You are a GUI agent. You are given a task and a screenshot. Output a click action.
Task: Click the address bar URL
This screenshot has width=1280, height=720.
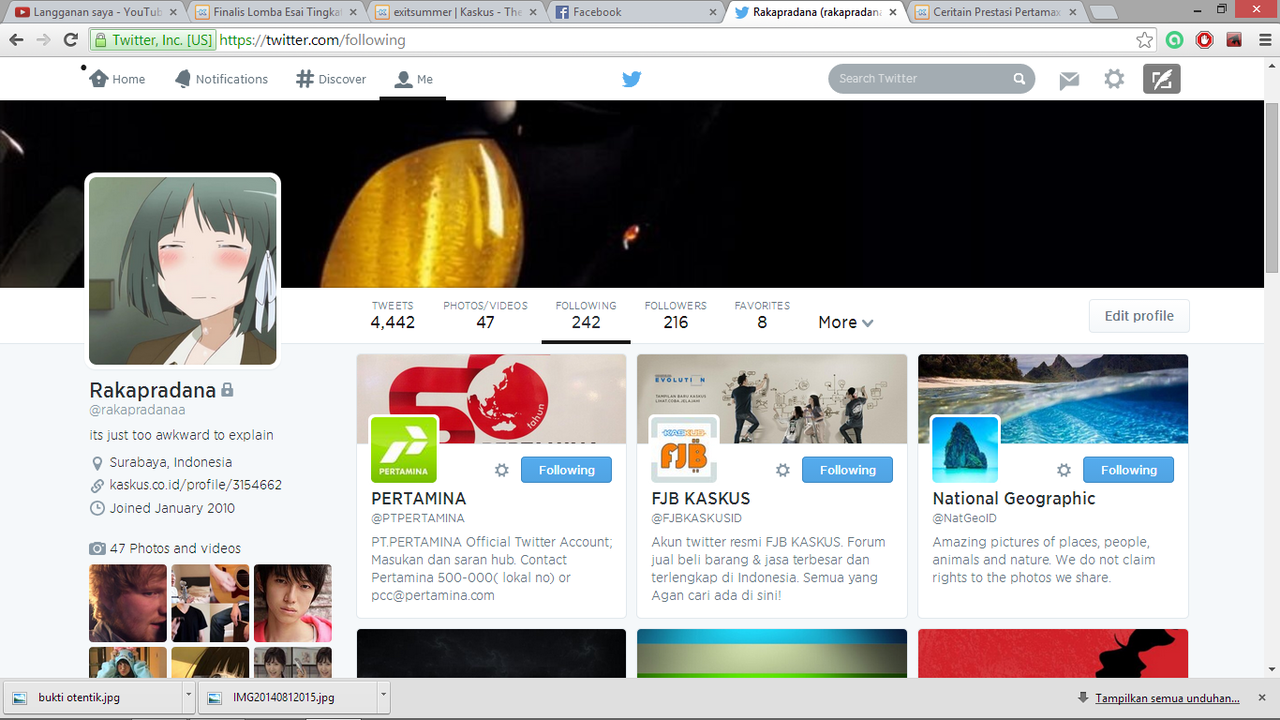312,40
